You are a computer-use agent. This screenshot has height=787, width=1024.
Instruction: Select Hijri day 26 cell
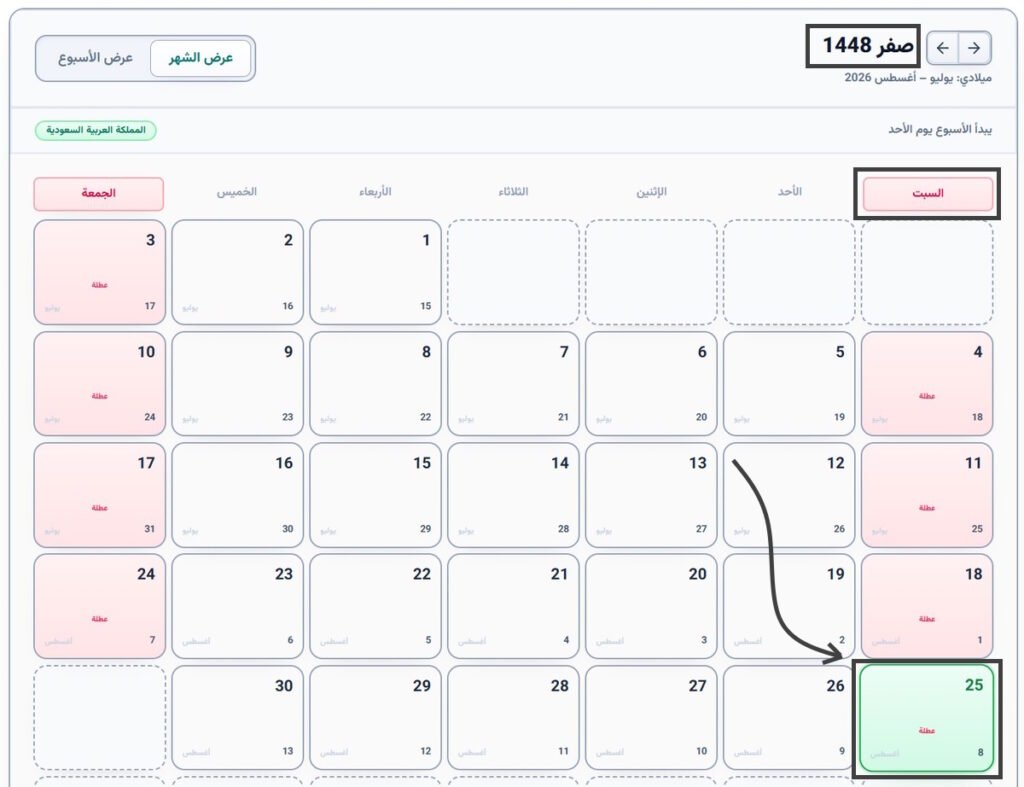pos(789,718)
